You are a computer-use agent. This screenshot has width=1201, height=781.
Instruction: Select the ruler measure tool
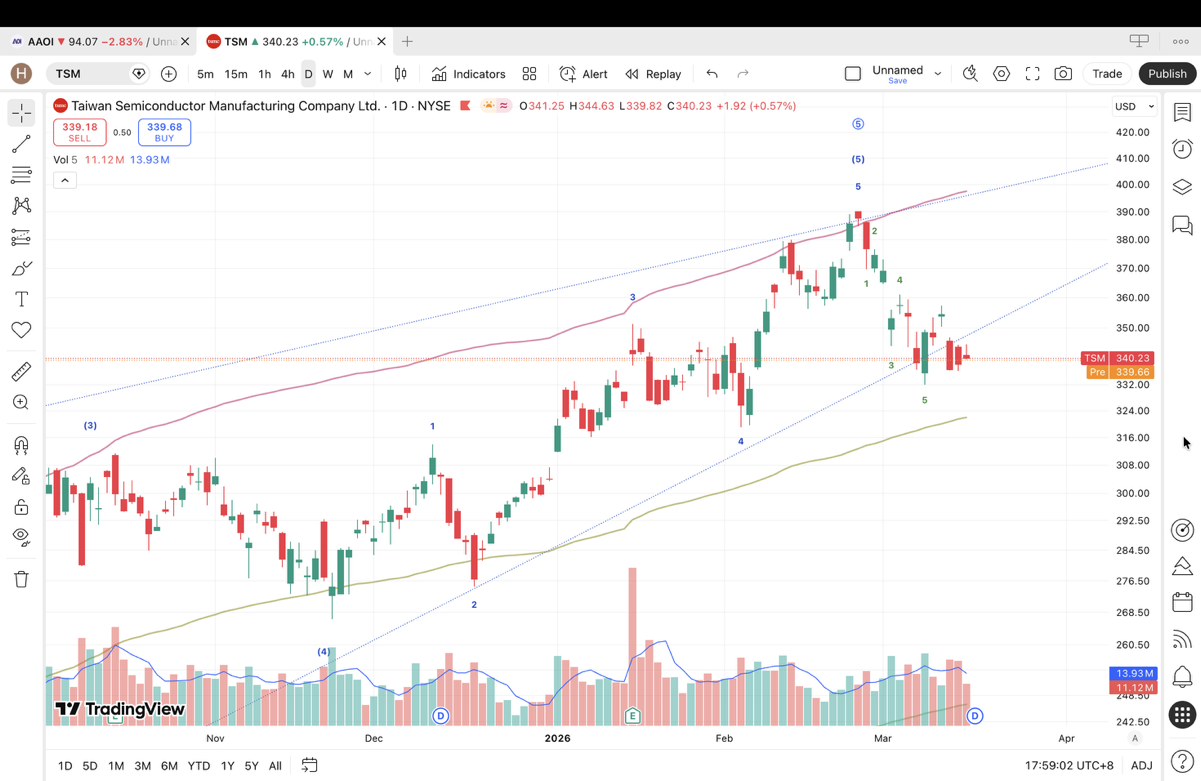click(x=21, y=372)
